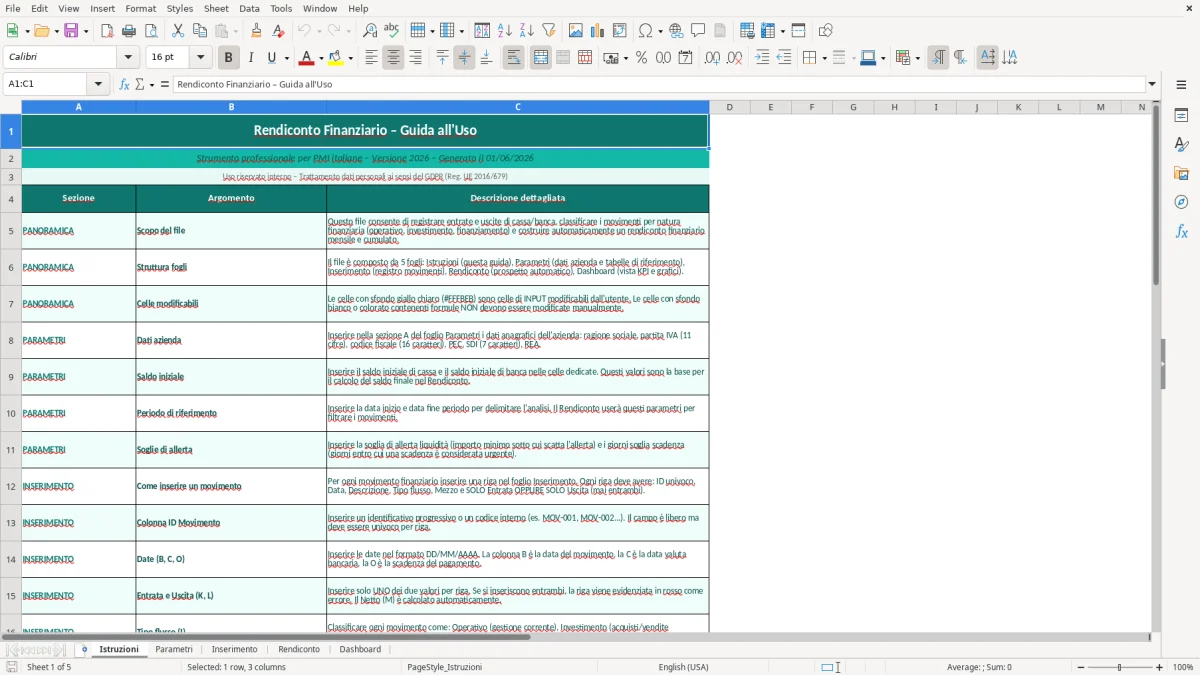Toggle Italic formatting
The width and height of the screenshot is (1200, 675).
click(x=251, y=58)
